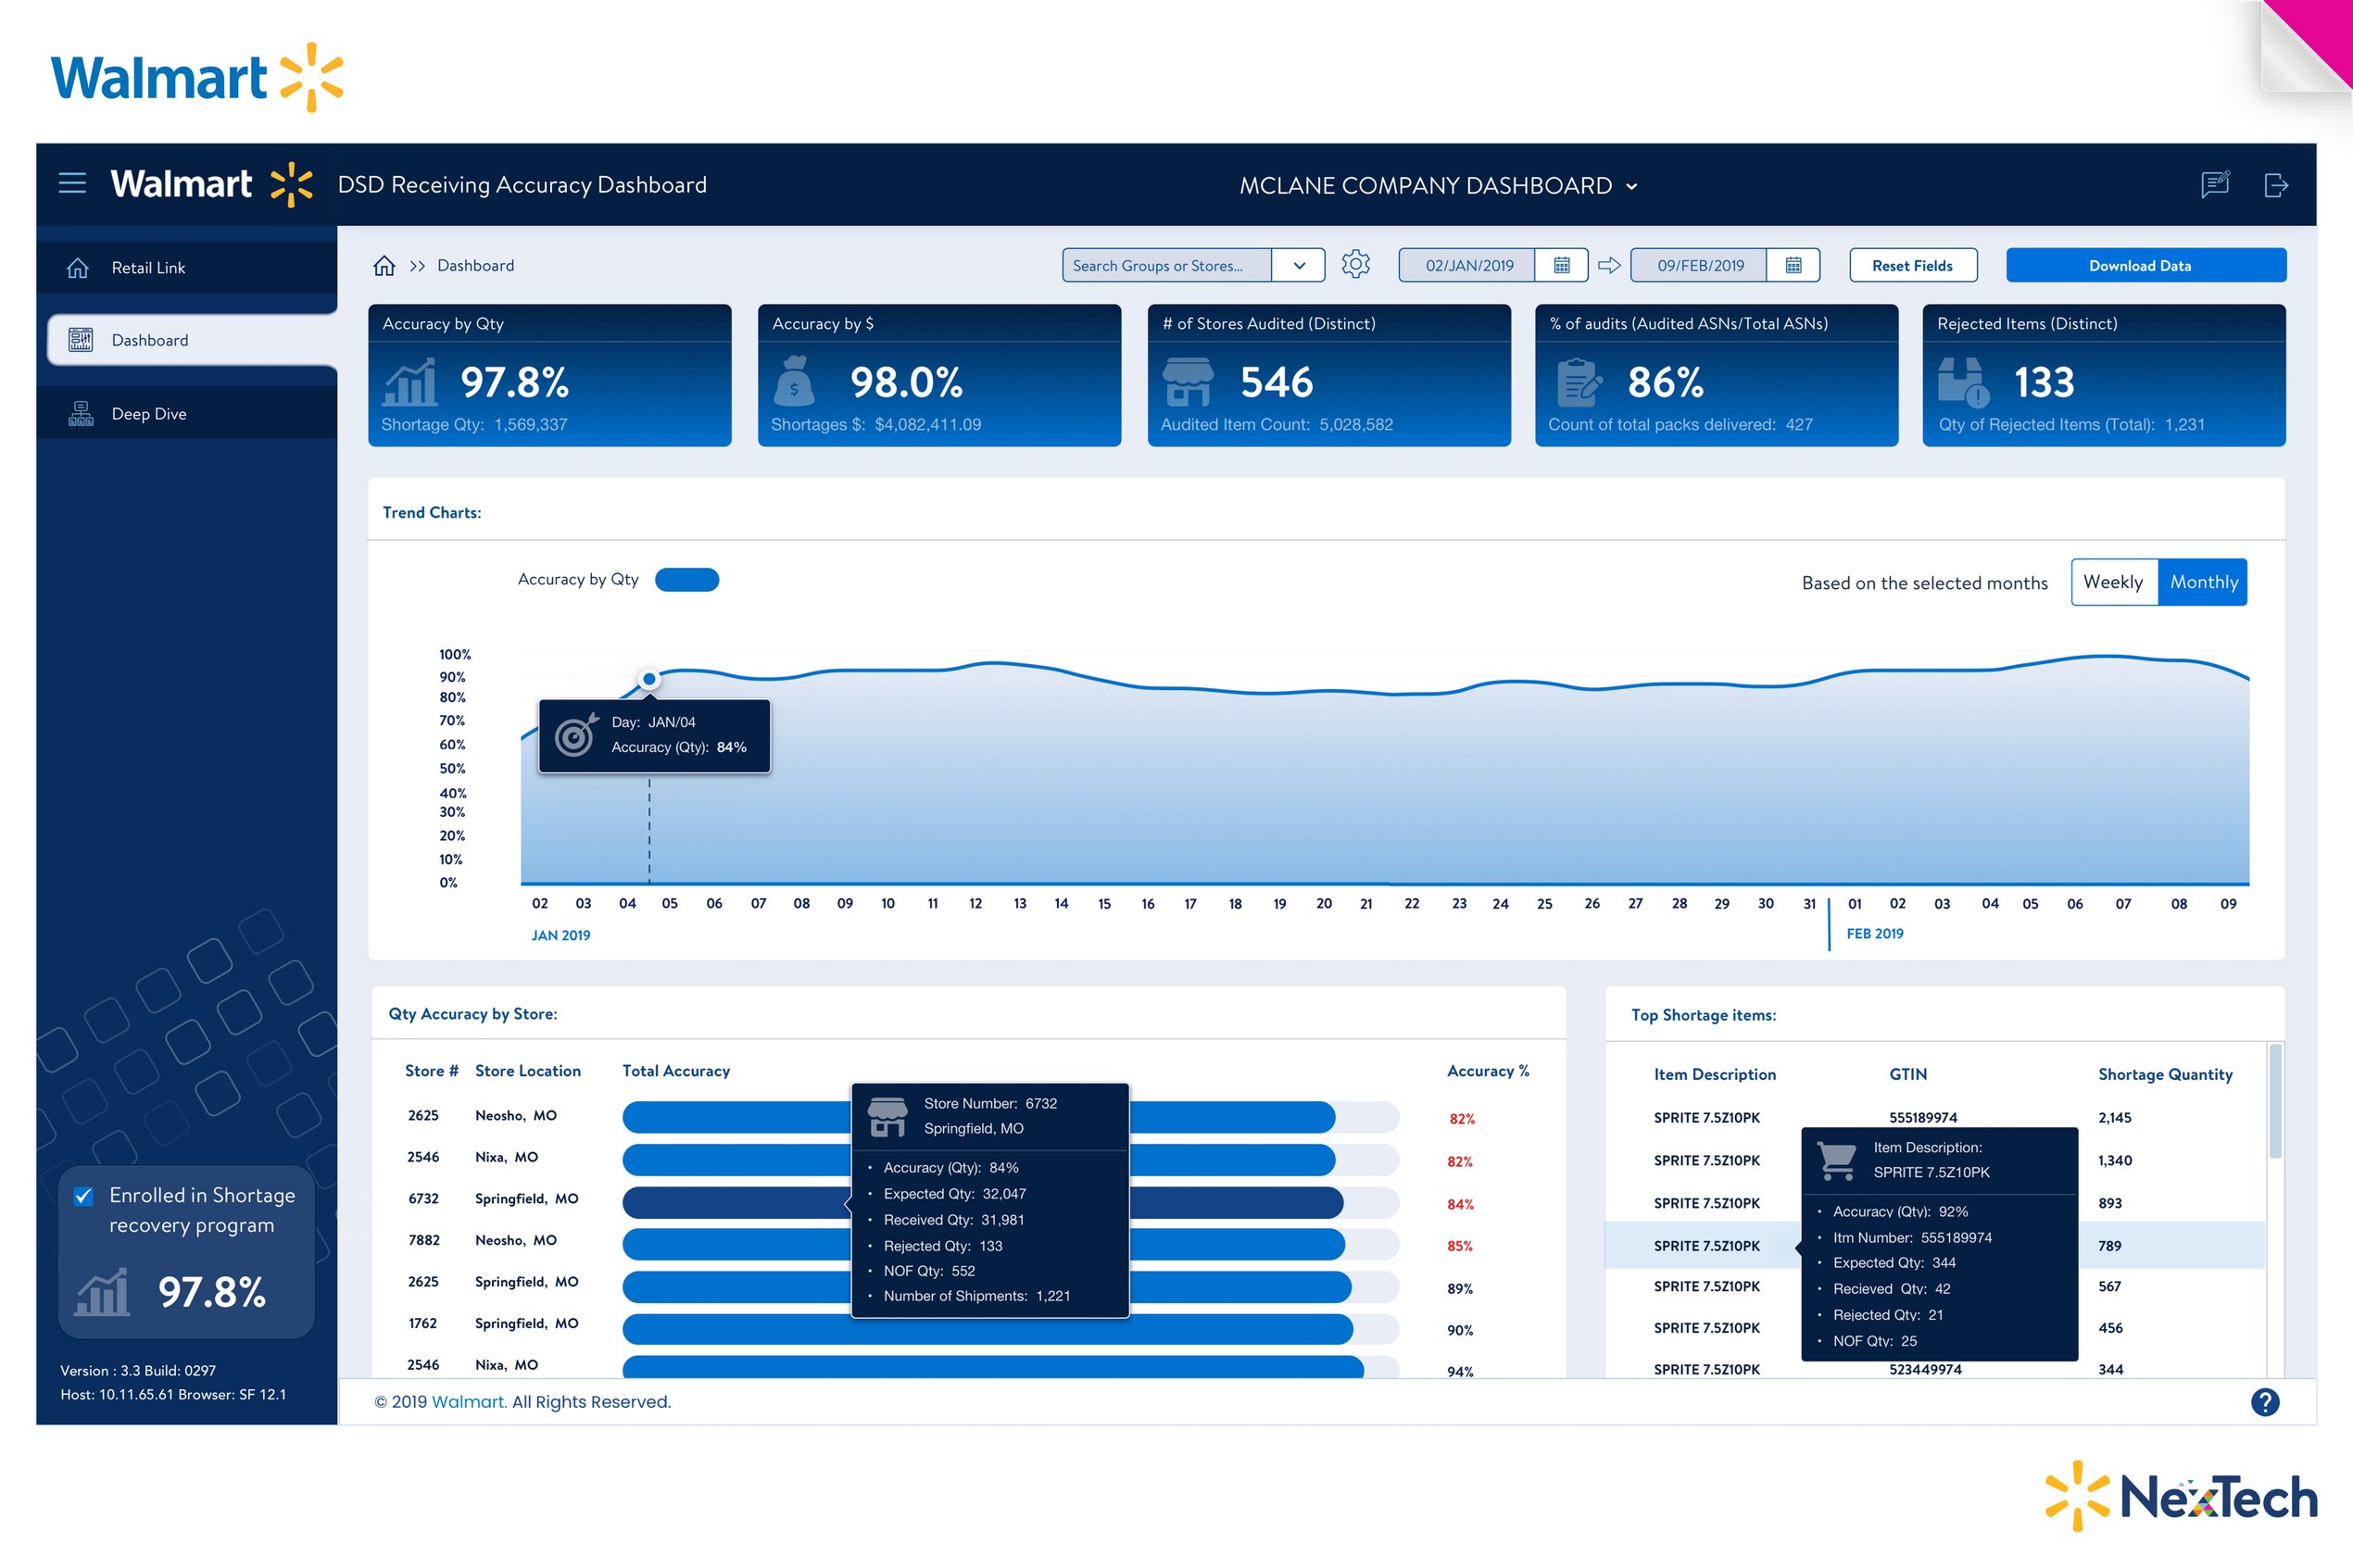Toggle the Accuracy by Qty series switch

coord(687,580)
